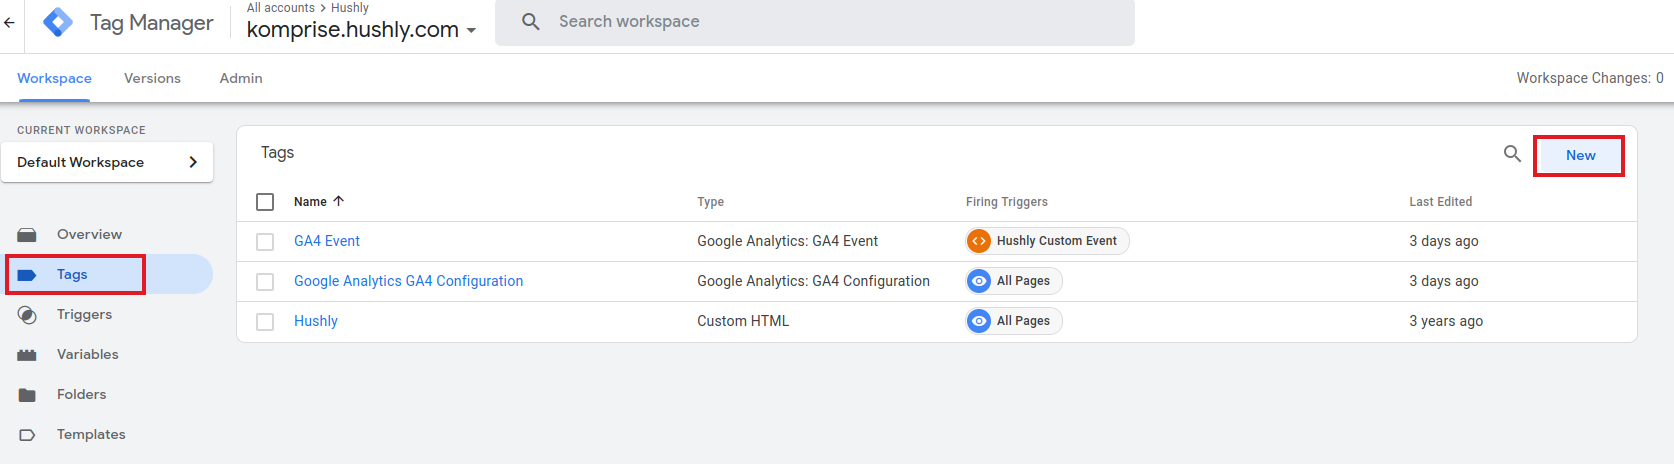Click the Templates sidebar icon

[x=27, y=435]
